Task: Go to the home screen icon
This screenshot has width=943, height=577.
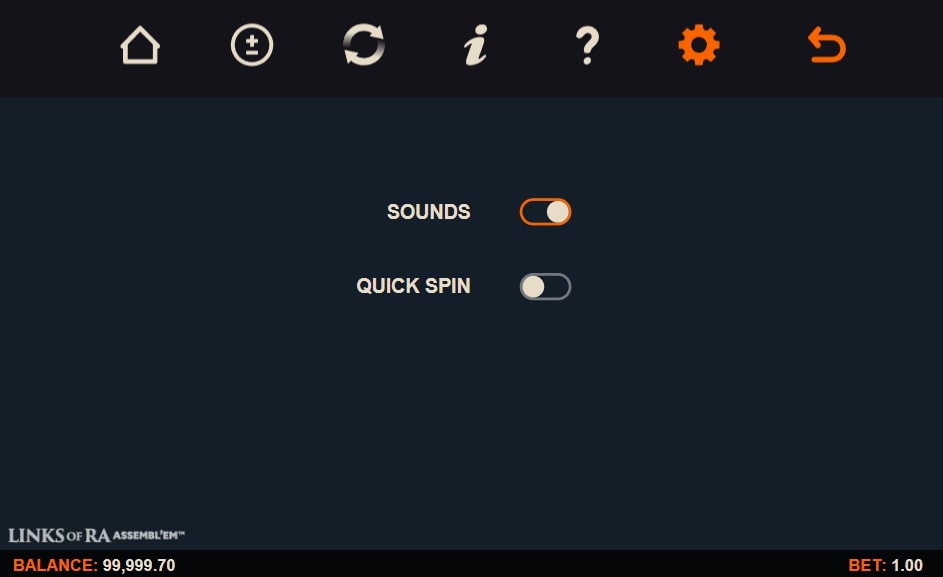Action: coord(140,46)
